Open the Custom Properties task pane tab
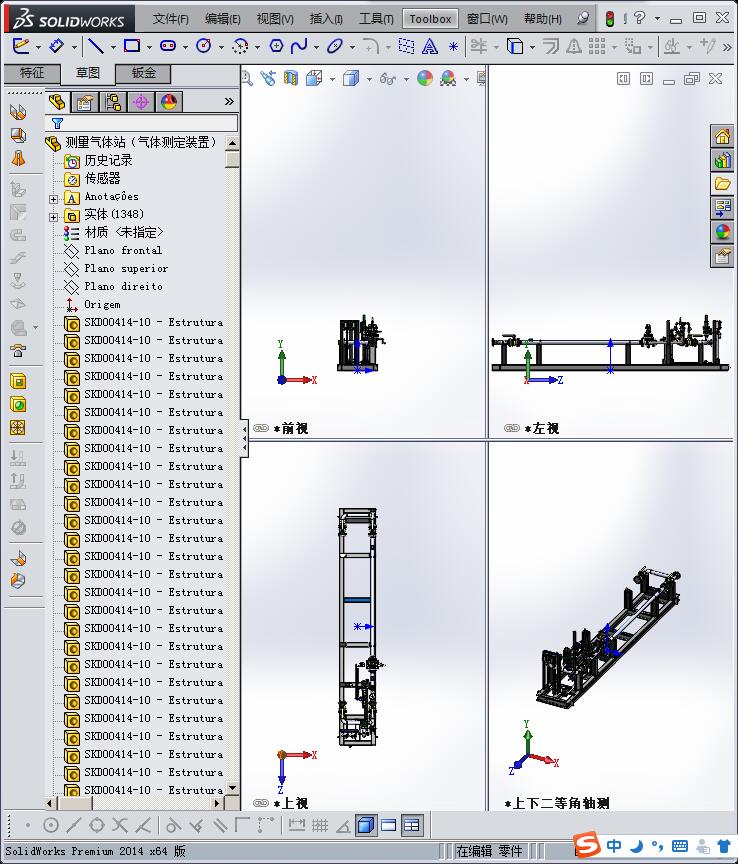 [x=723, y=256]
